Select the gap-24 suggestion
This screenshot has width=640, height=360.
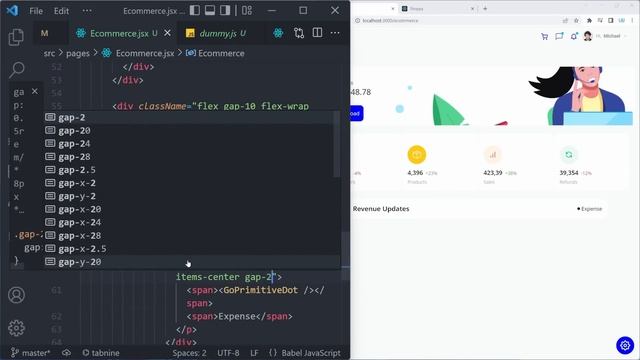tap(189, 144)
